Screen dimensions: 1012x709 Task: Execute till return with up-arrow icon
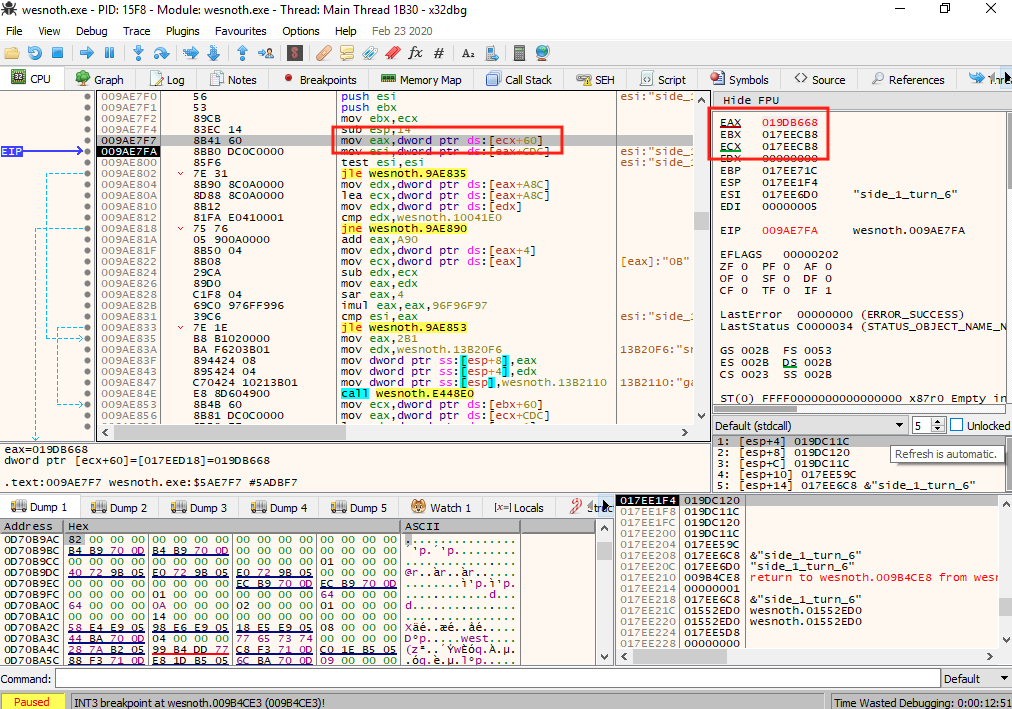[242, 53]
